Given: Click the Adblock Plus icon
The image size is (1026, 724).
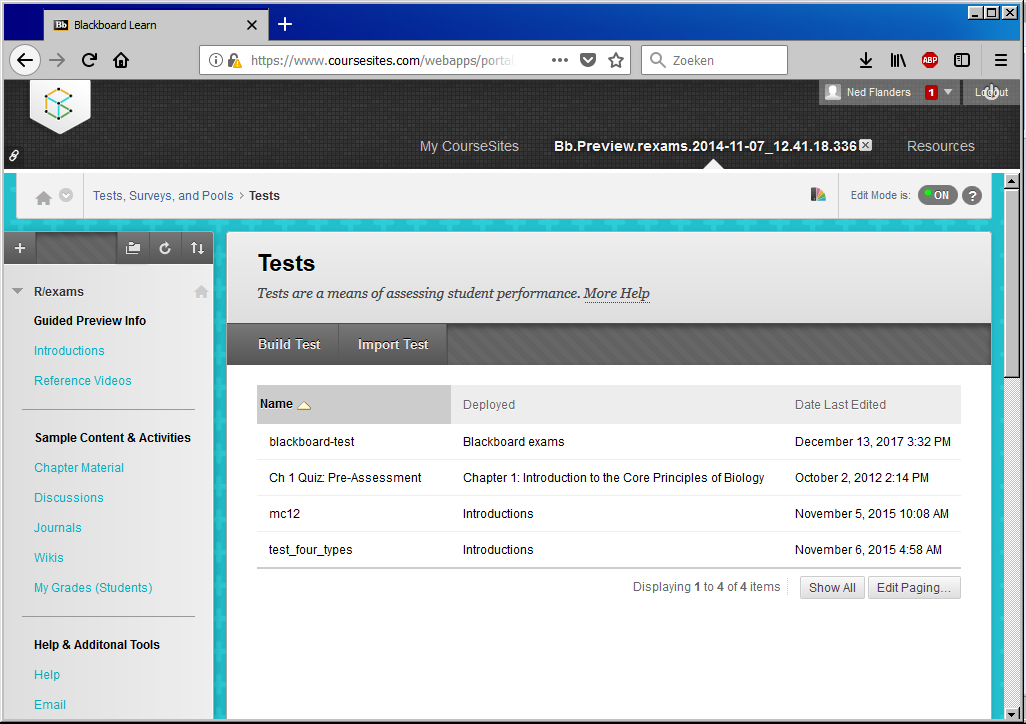Looking at the screenshot, I should pos(930,60).
